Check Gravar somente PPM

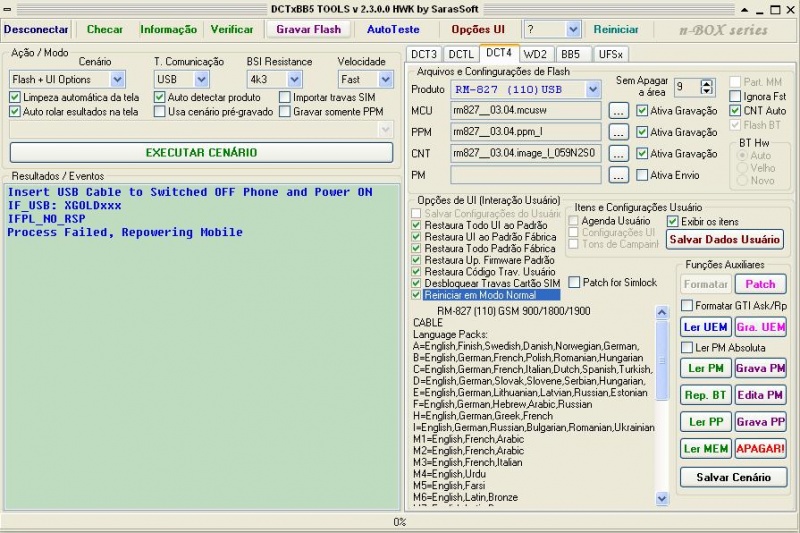click(x=285, y=111)
